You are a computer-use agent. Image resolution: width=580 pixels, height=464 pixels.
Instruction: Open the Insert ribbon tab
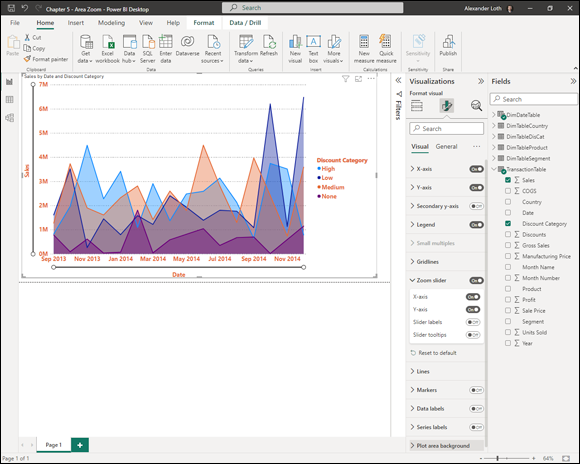coord(75,23)
